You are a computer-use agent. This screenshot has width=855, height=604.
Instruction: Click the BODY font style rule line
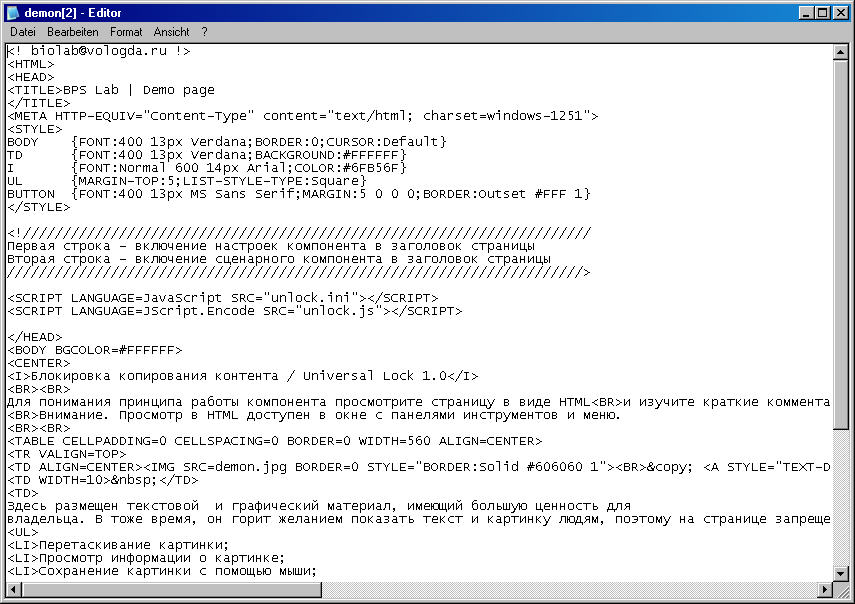227,142
